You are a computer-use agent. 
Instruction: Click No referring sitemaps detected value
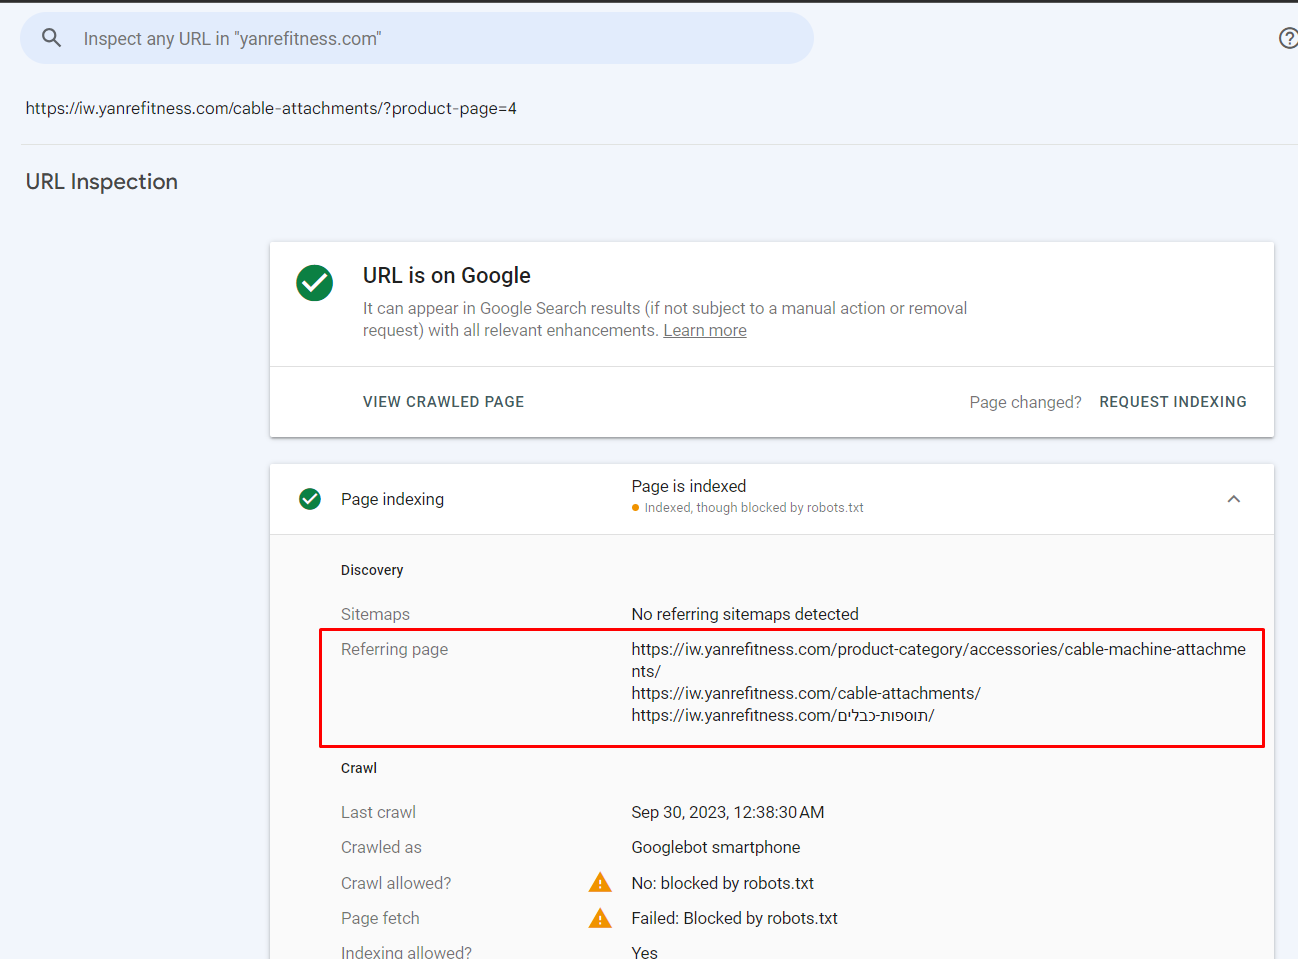[745, 614]
